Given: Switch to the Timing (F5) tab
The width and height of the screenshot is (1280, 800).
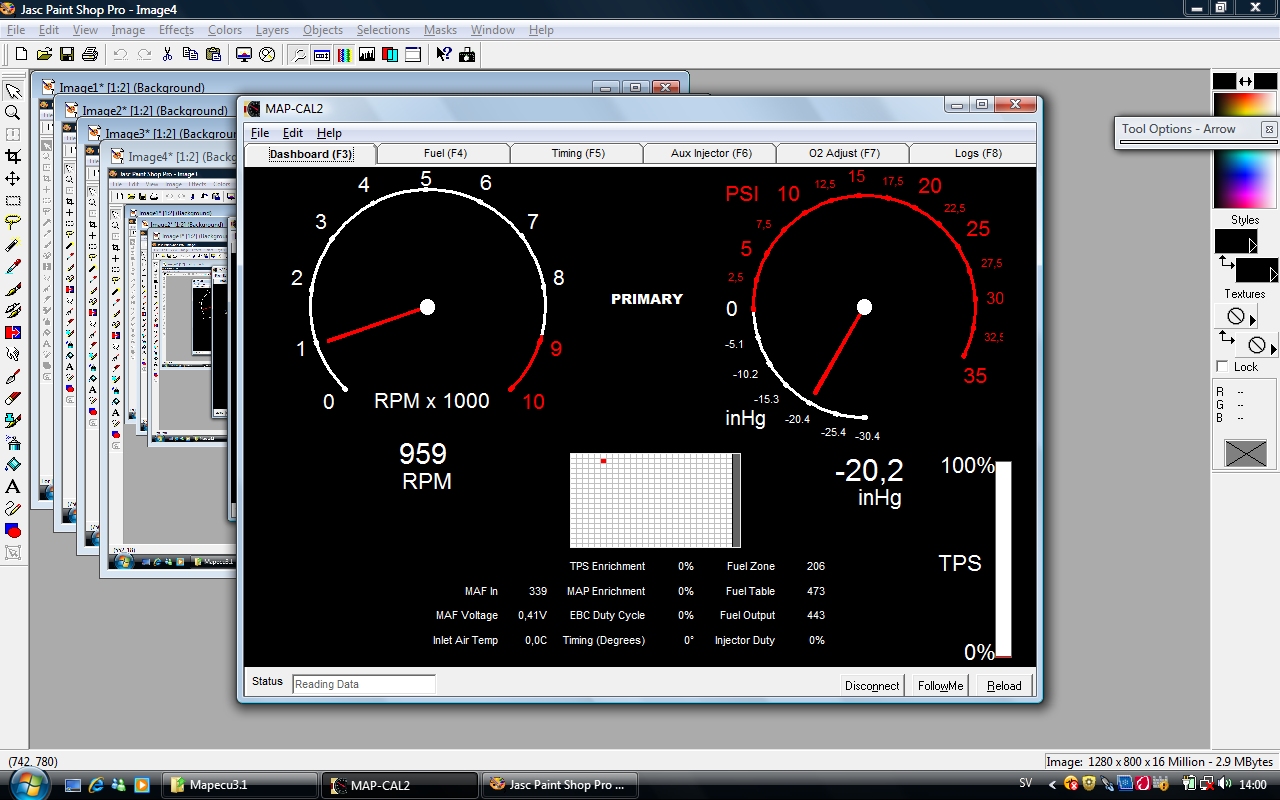Looking at the screenshot, I should (578, 153).
